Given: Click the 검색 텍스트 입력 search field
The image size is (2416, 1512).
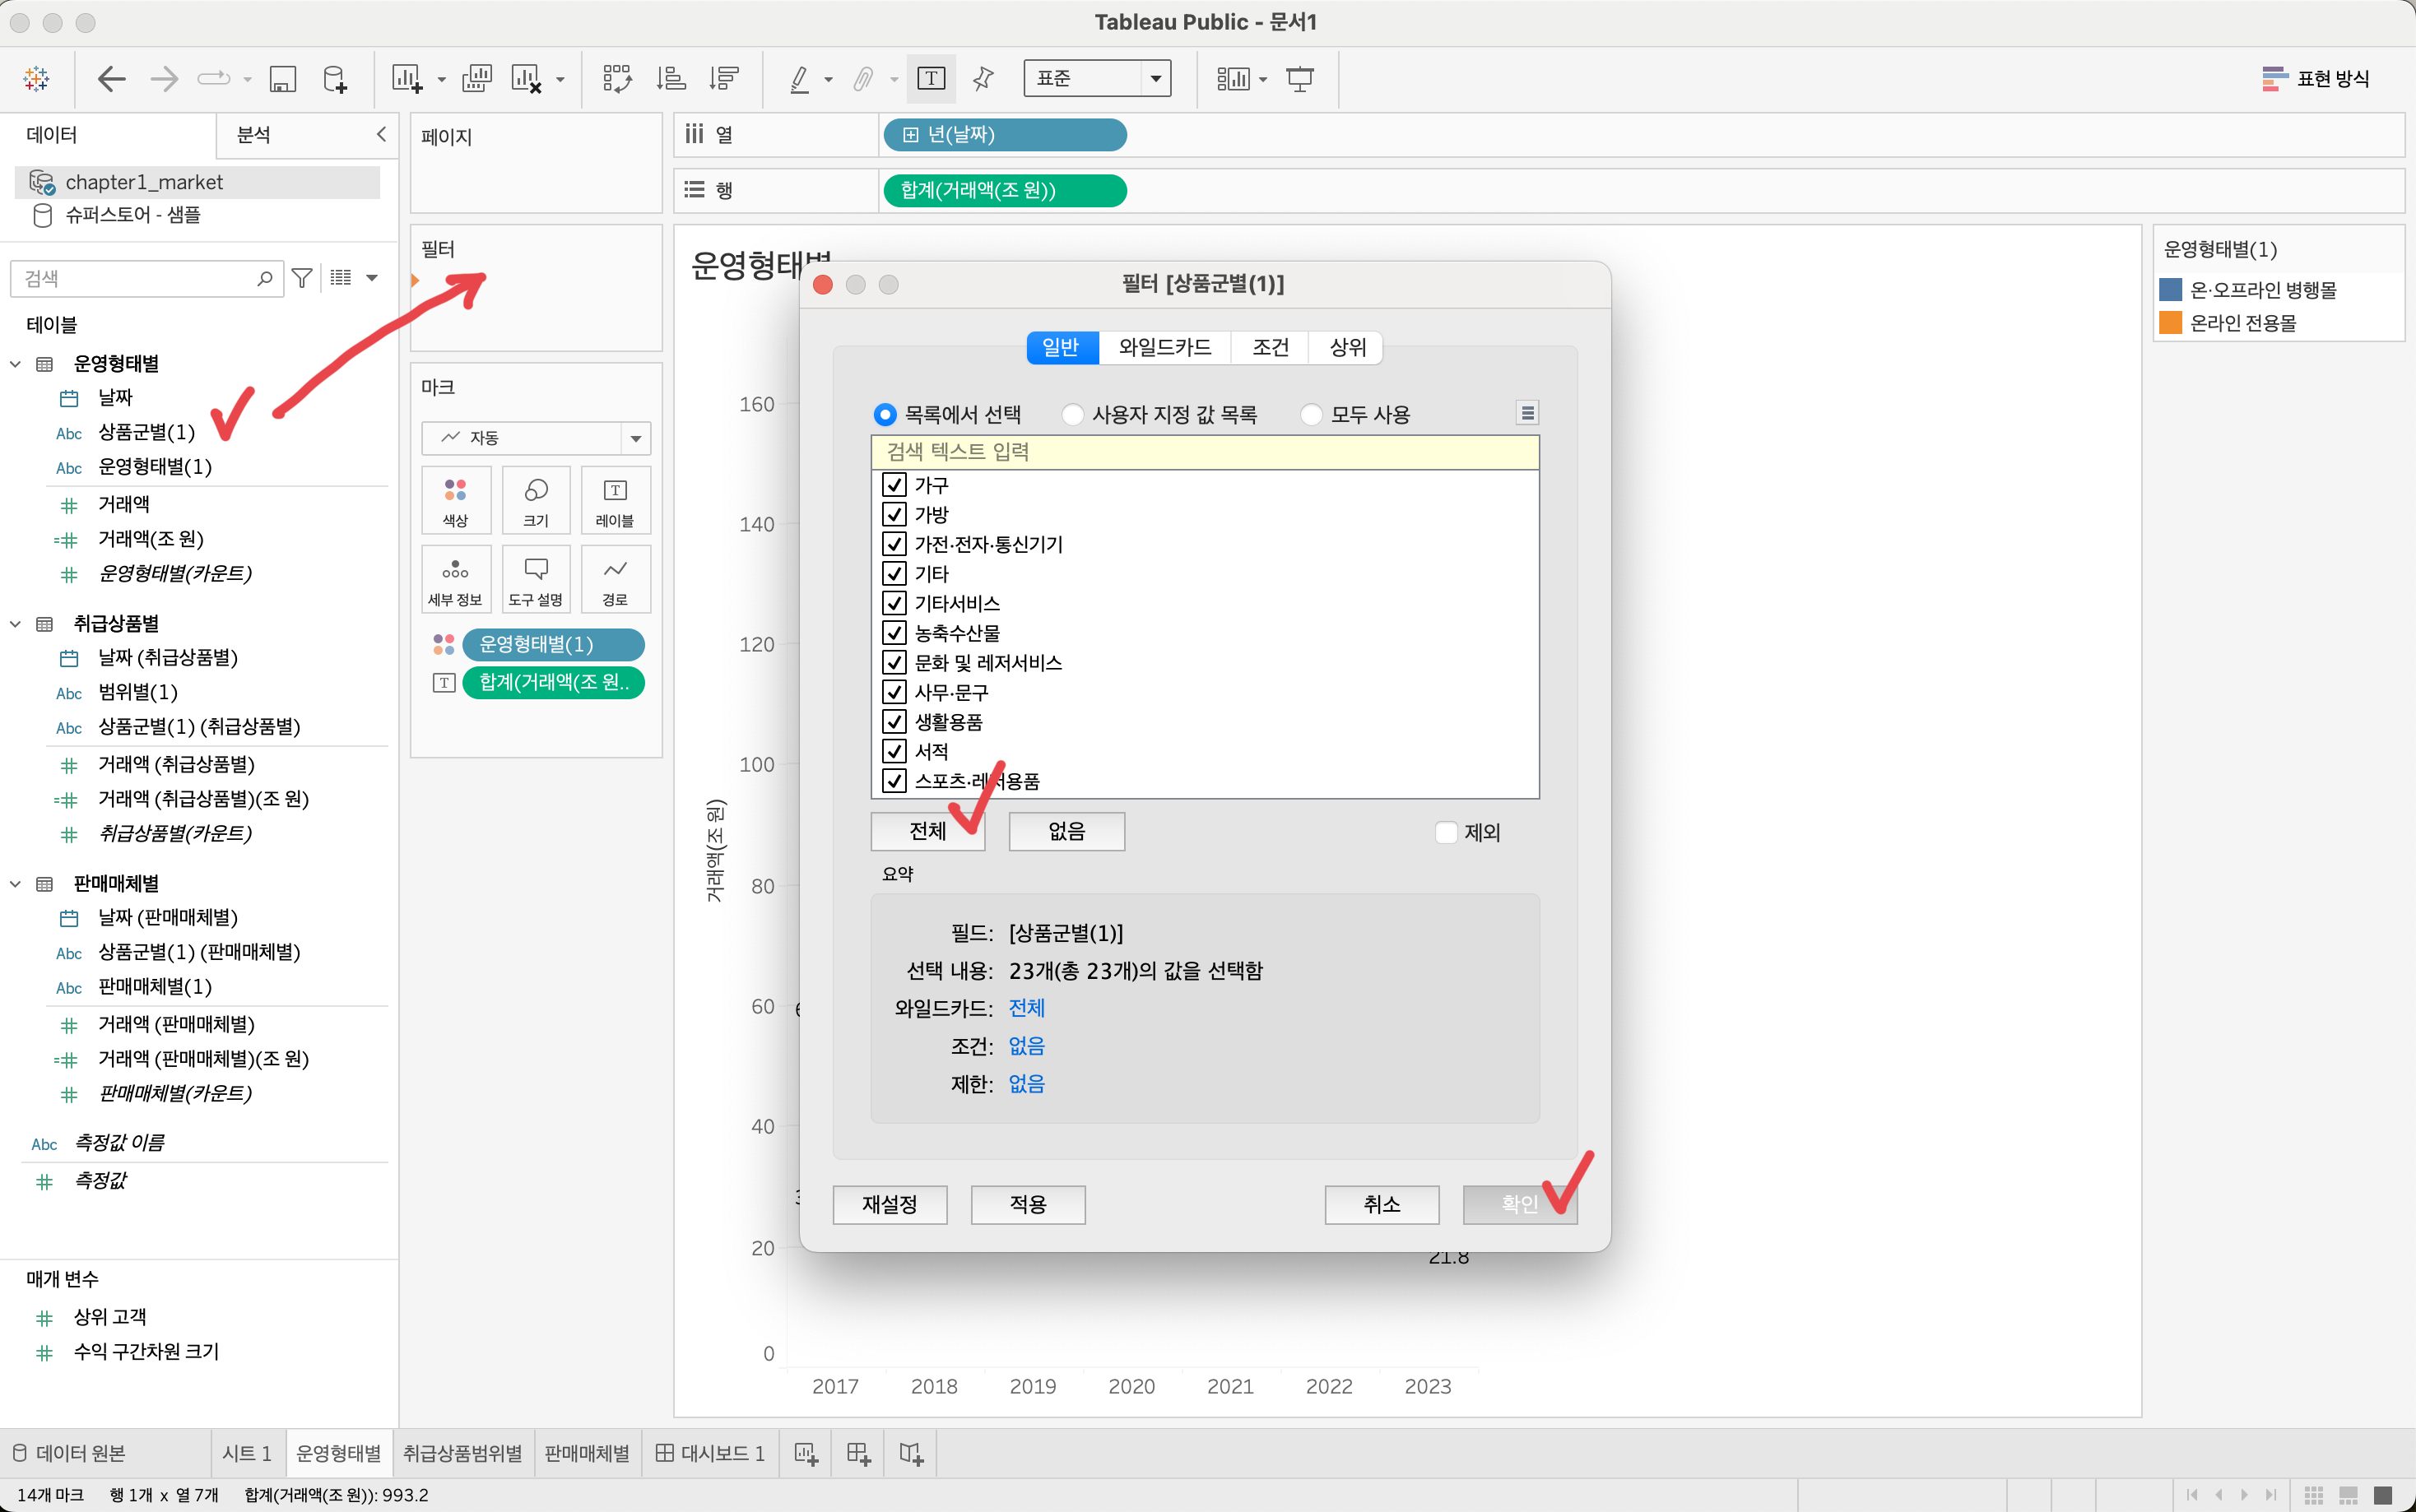Looking at the screenshot, I should (1204, 452).
